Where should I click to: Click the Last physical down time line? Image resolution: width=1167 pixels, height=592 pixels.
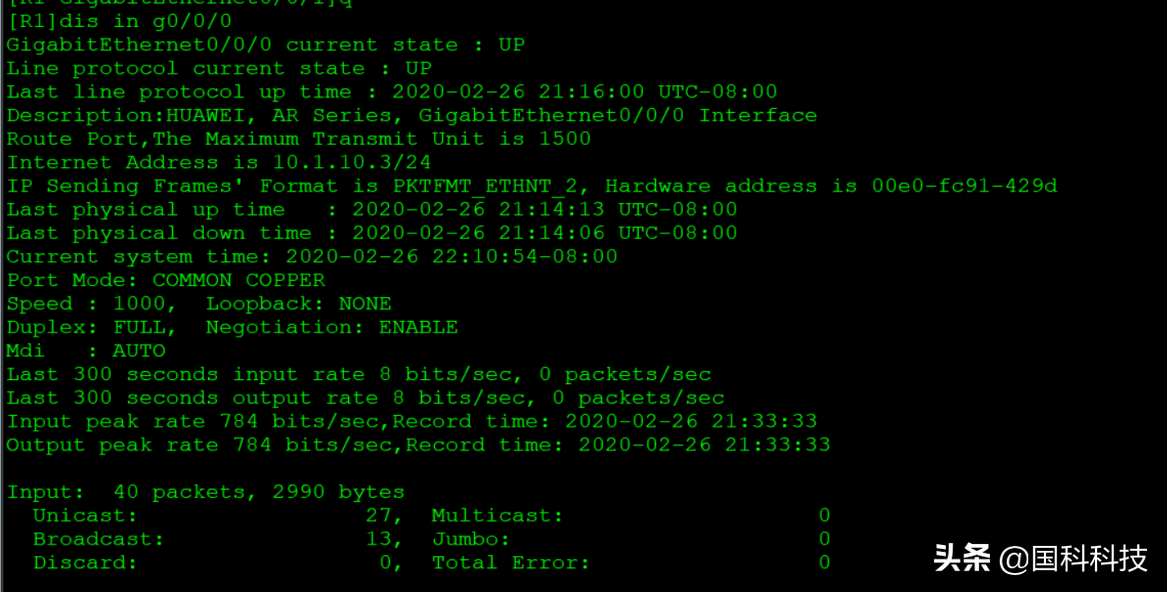point(371,233)
